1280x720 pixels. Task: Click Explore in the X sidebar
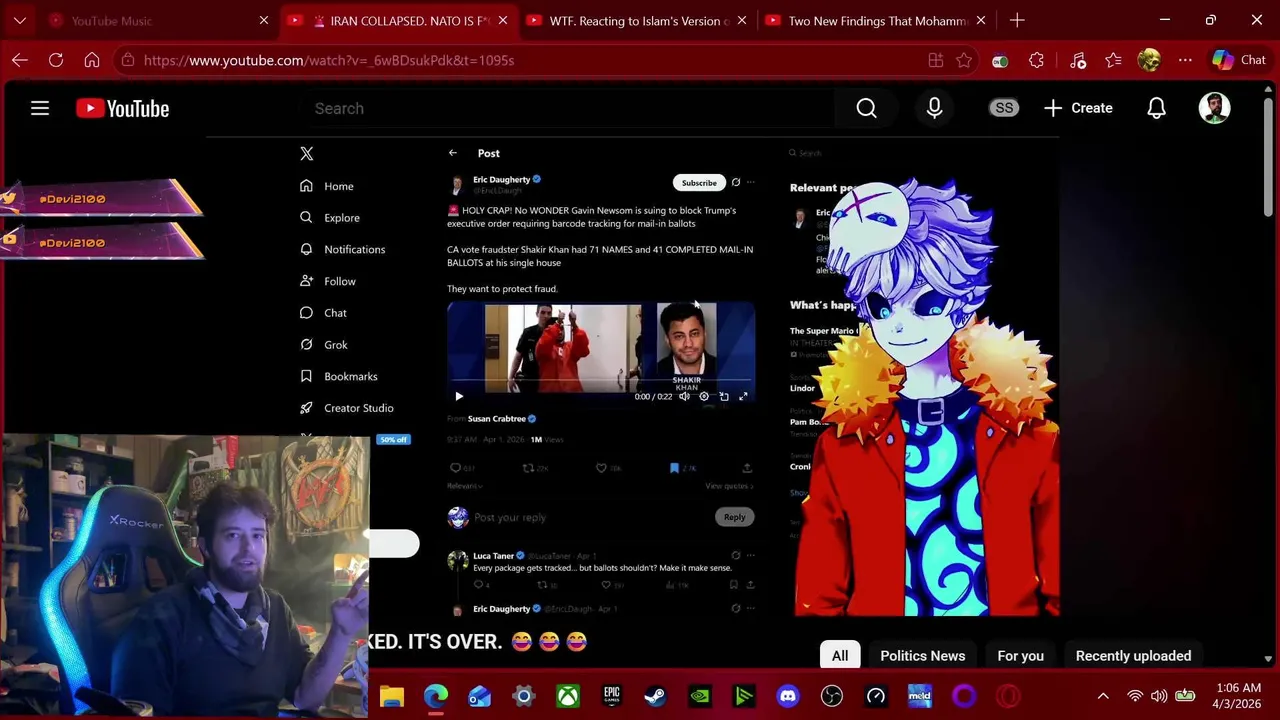click(x=330, y=218)
